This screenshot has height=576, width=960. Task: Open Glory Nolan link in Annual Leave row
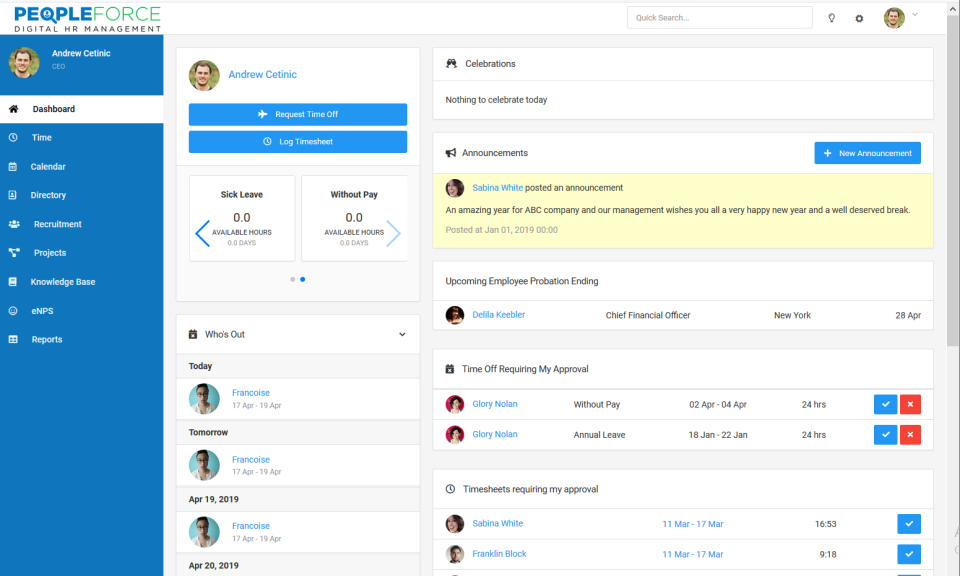click(495, 435)
